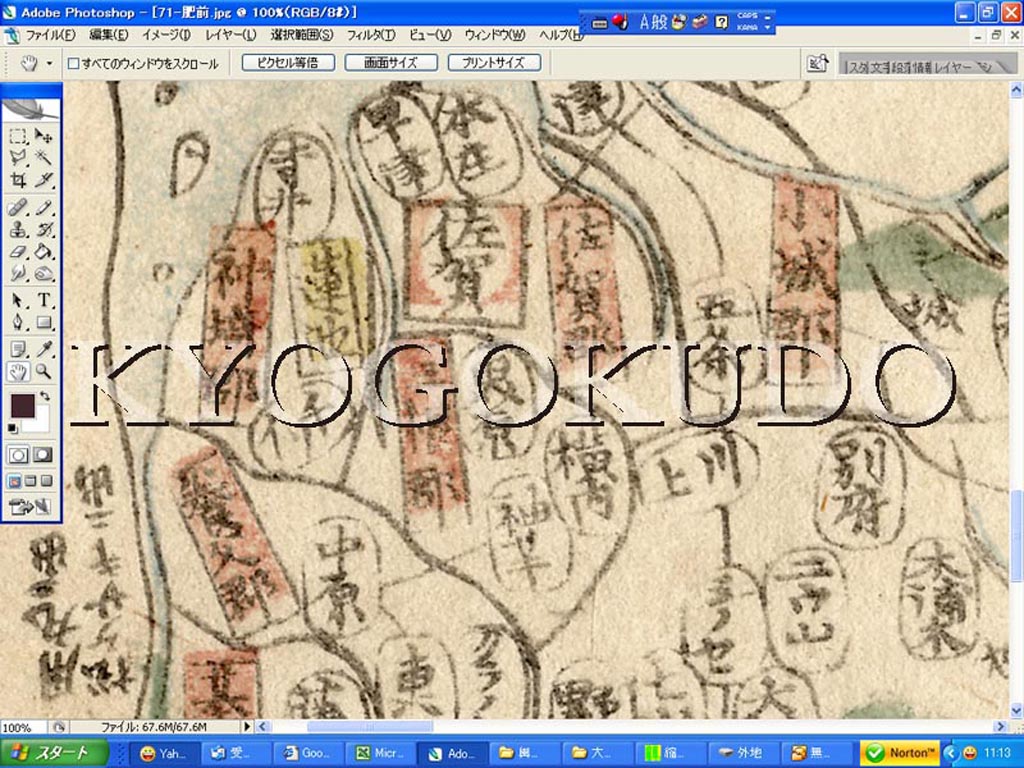The image size is (1024, 768).
Task: Set the dark foreground color swatch
Action: 22,405
